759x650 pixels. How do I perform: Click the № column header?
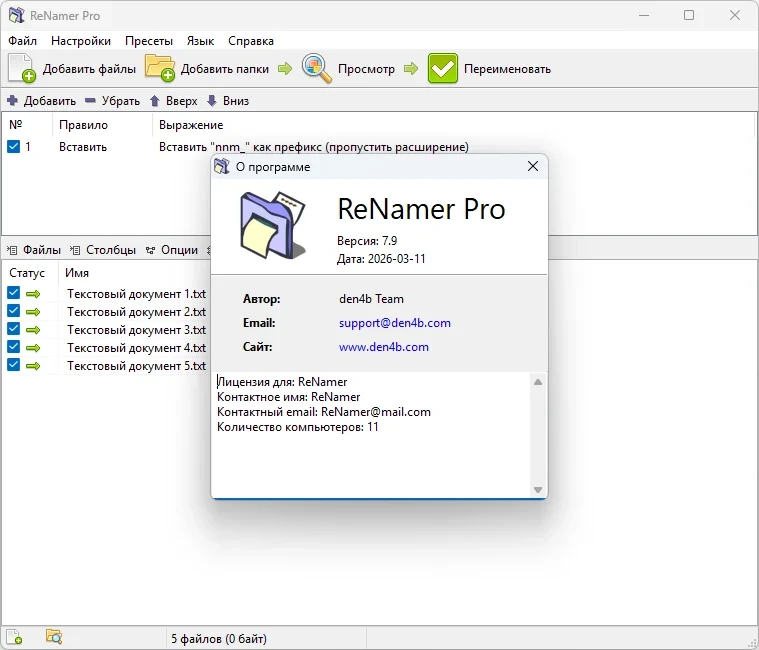[15, 125]
